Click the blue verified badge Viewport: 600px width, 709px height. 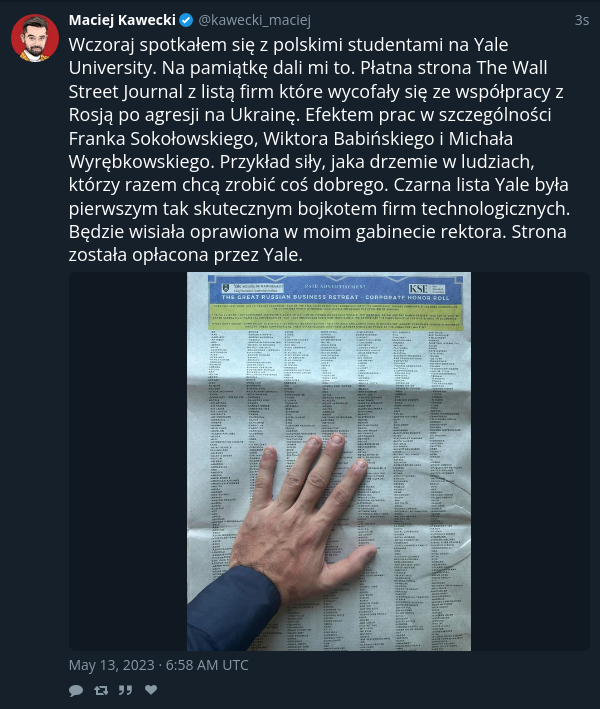[x=186, y=20]
